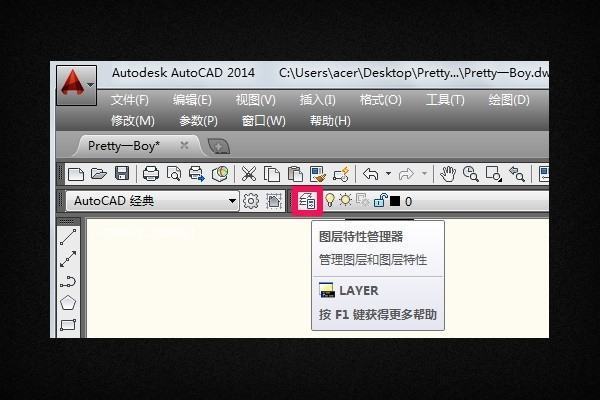Select the Construction Line tool

[68, 260]
